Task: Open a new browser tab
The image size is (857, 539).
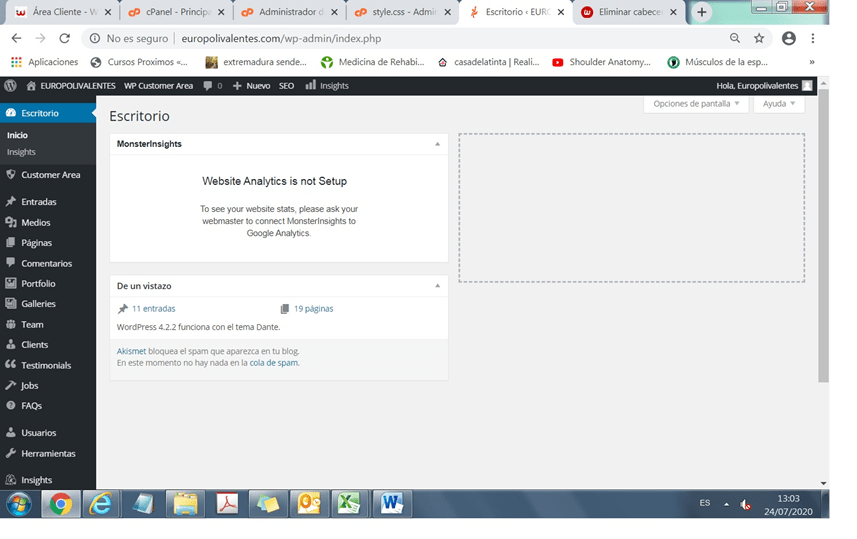Action: 702,12
